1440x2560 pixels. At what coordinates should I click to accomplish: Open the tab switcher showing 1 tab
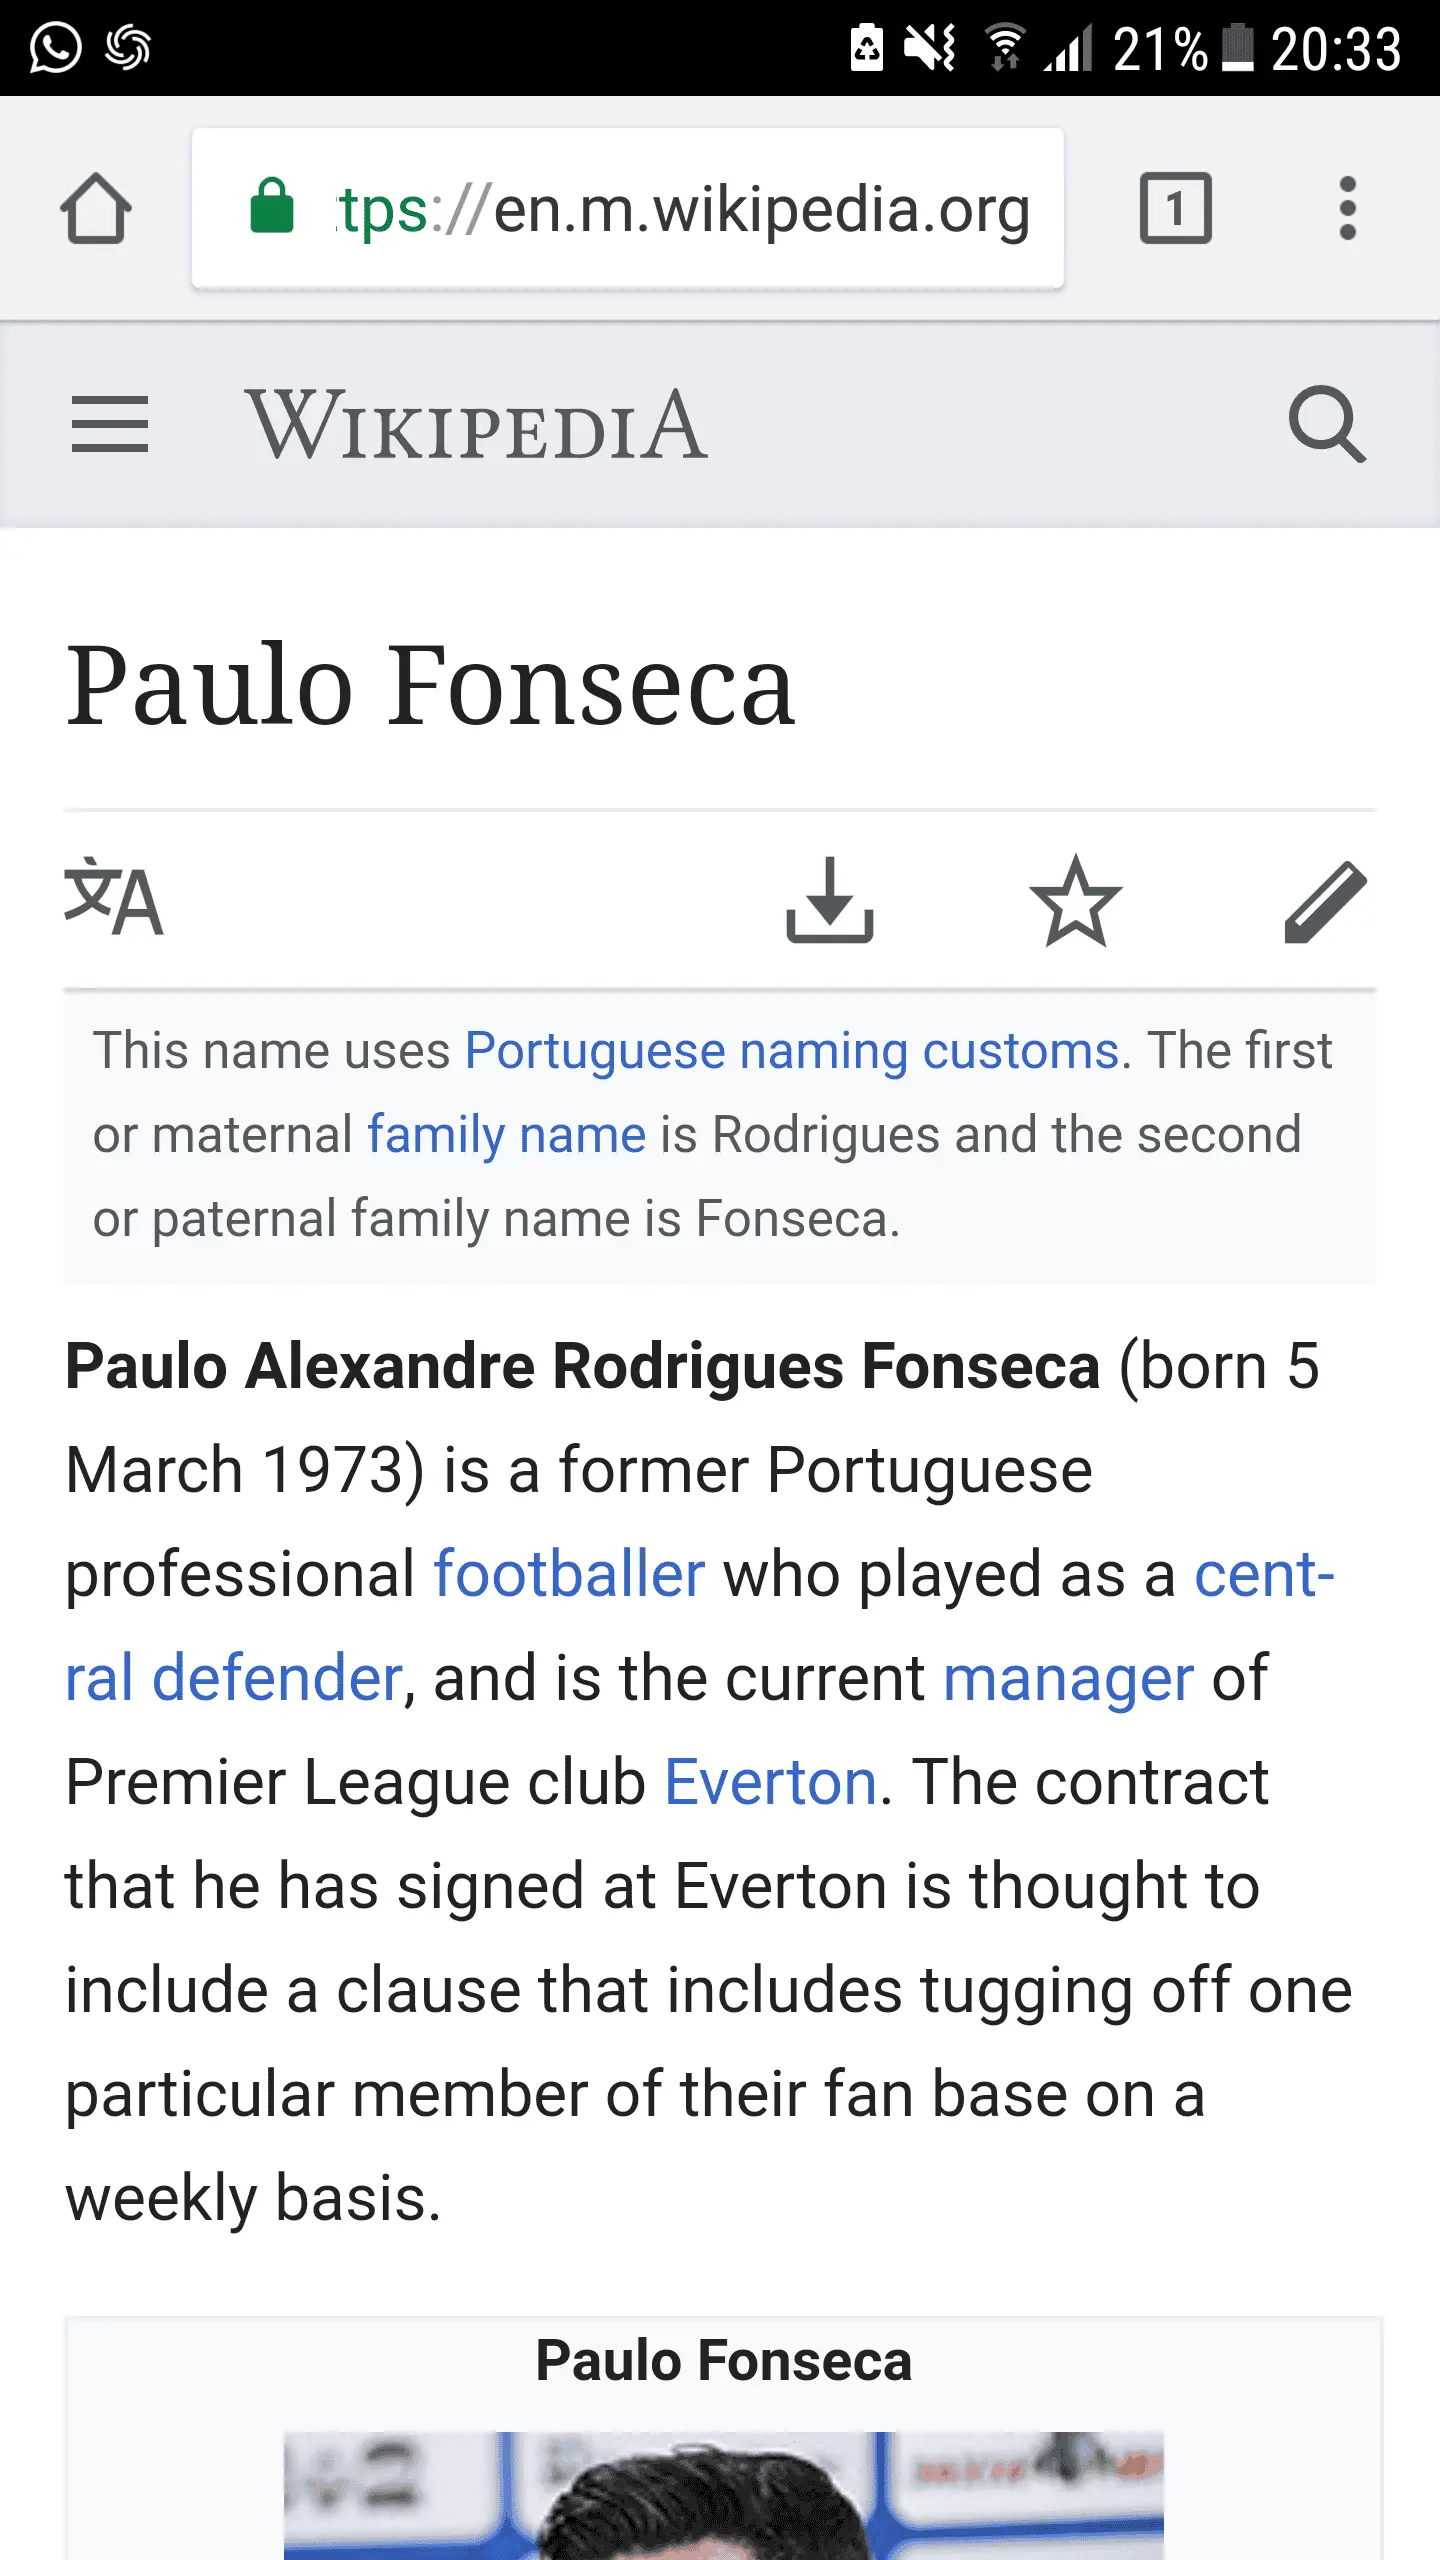click(x=1175, y=209)
